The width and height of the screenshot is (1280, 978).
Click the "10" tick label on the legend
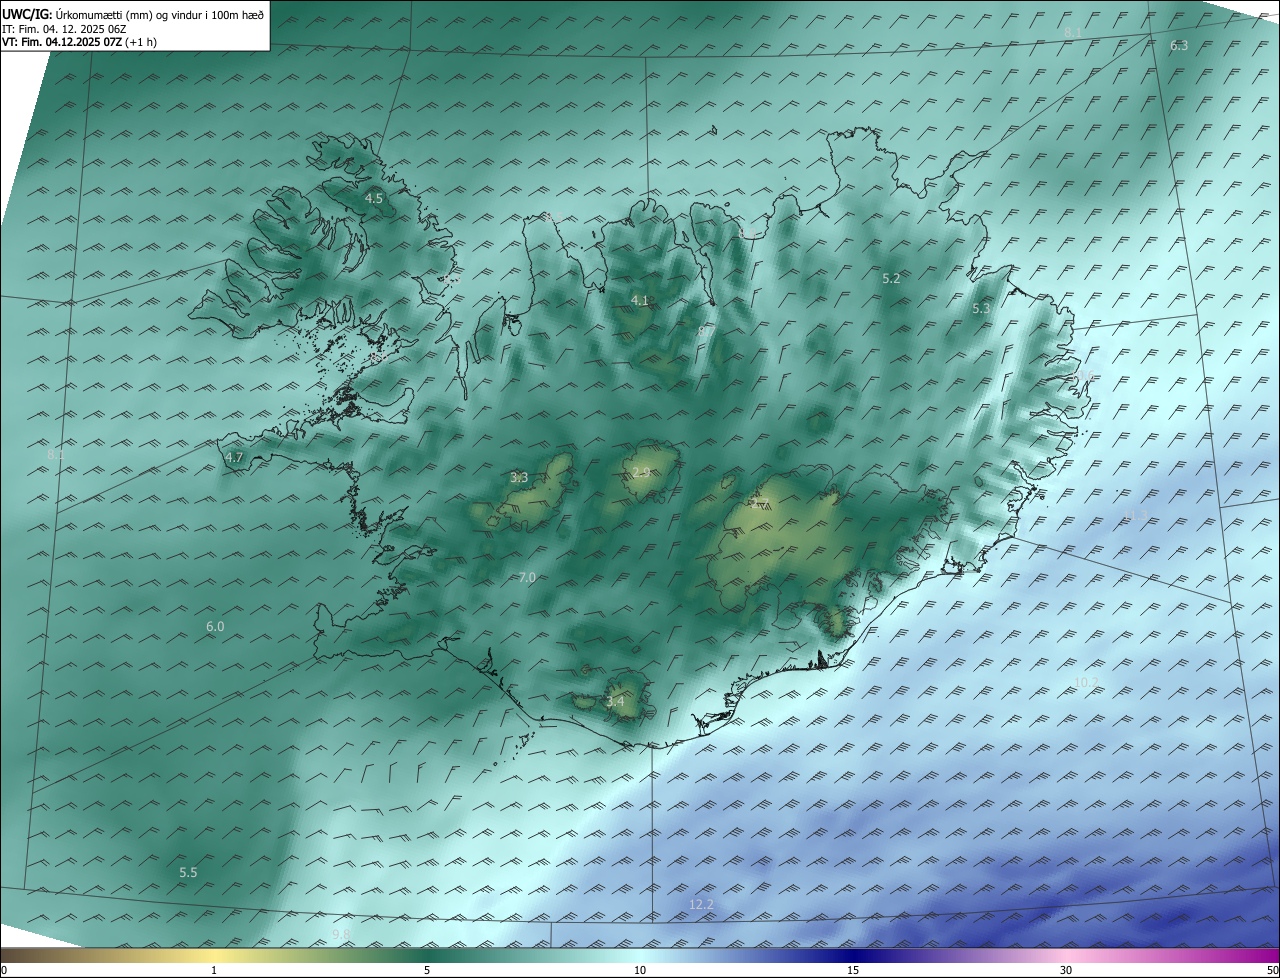click(x=640, y=970)
